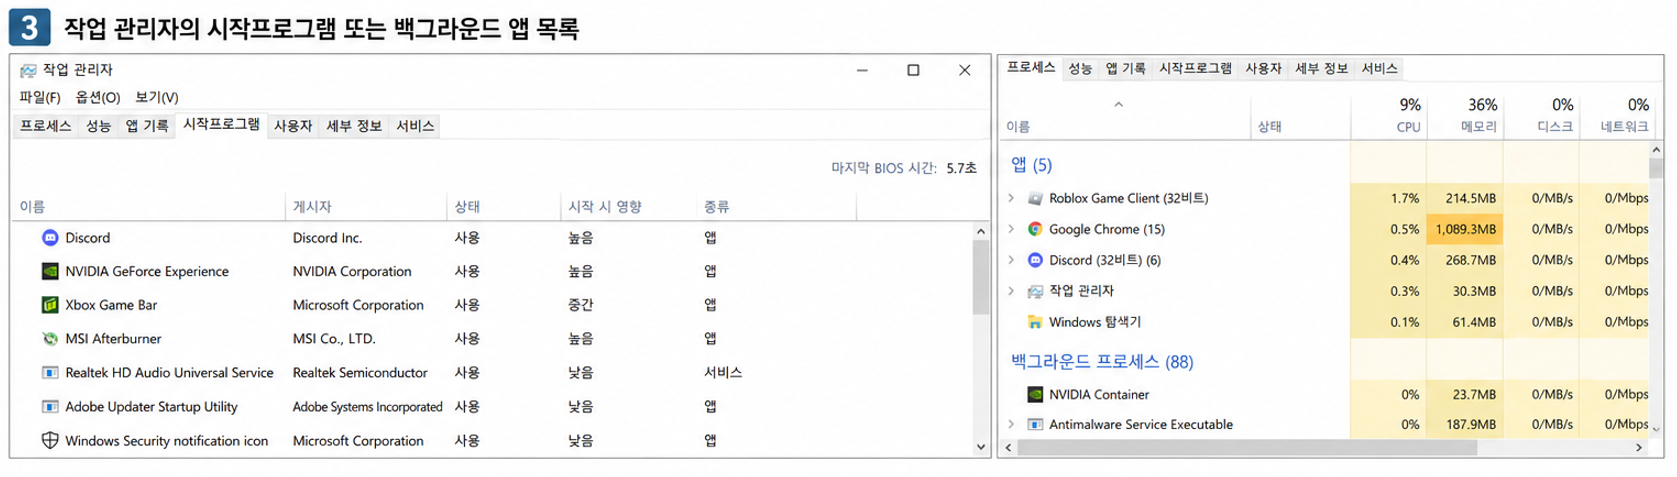Click the 앱 (5) group heading
The height and width of the screenshot is (477, 1677).
pyautogui.click(x=1031, y=165)
